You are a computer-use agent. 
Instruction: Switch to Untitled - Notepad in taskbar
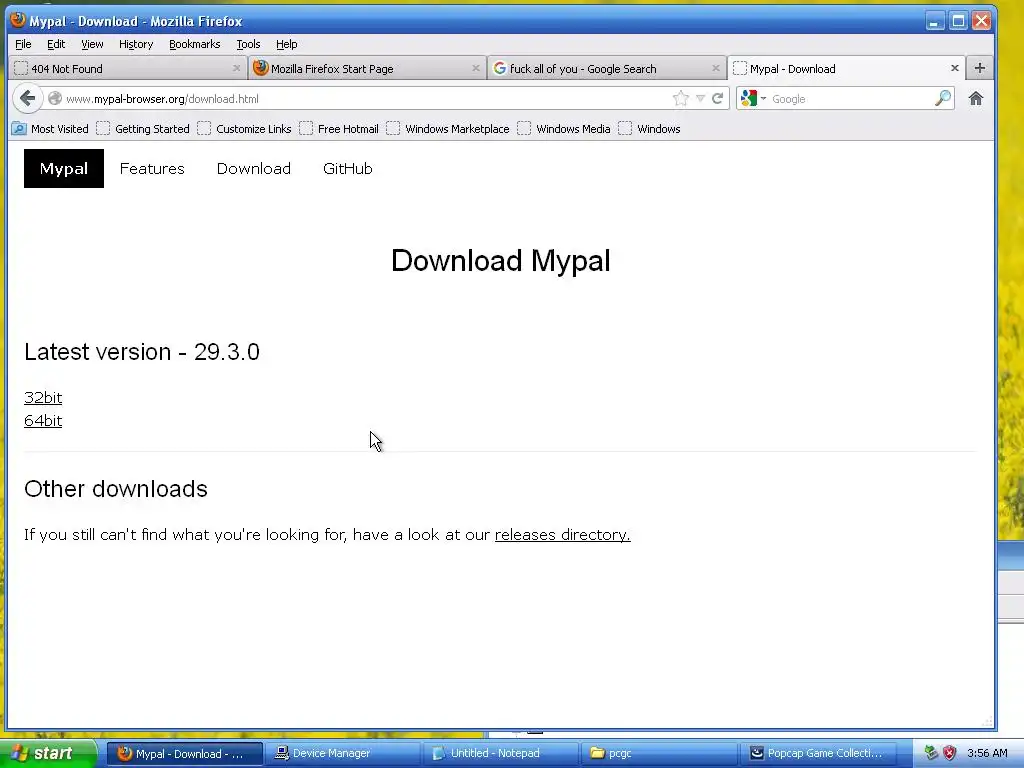click(501, 753)
